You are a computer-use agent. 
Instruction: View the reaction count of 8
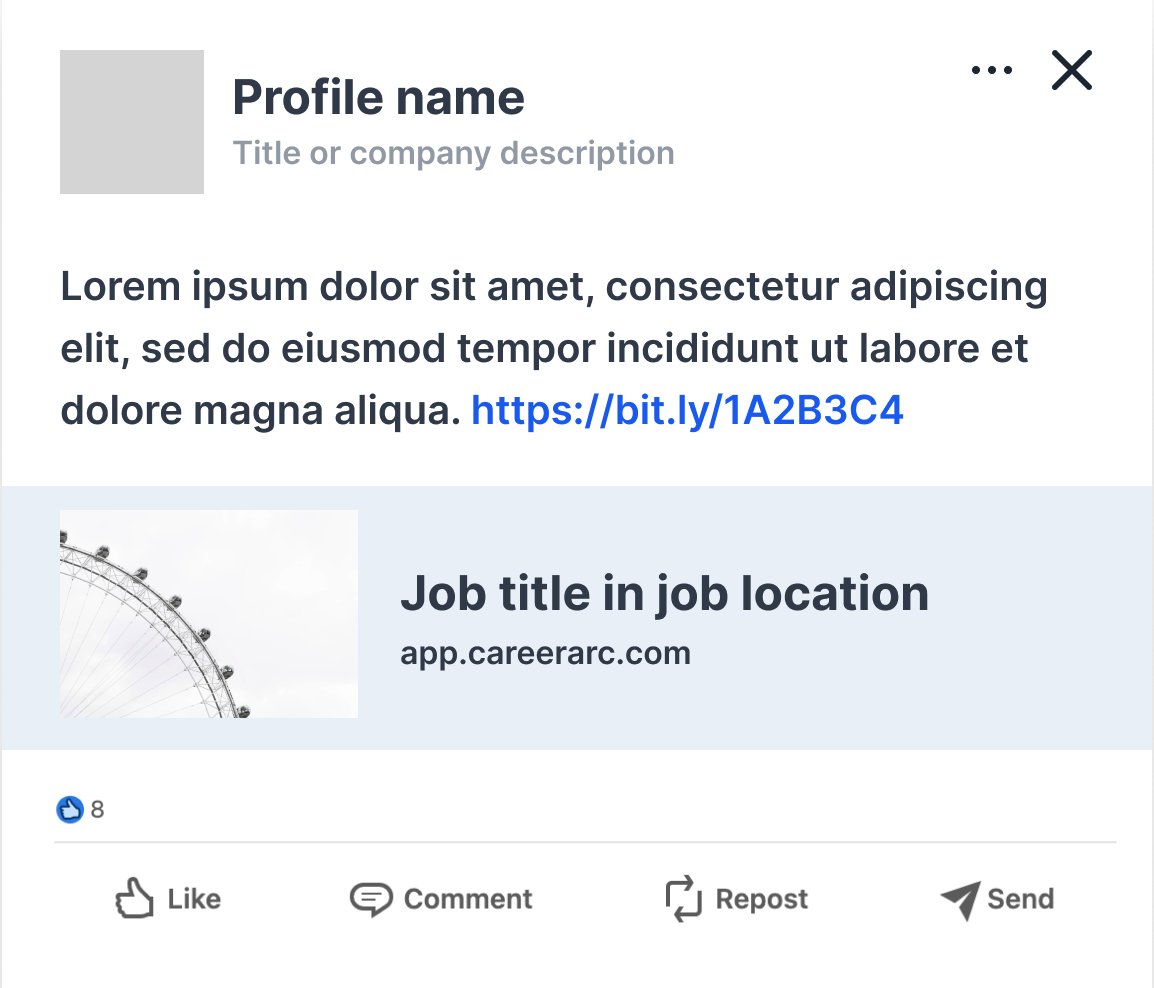point(97,810)
